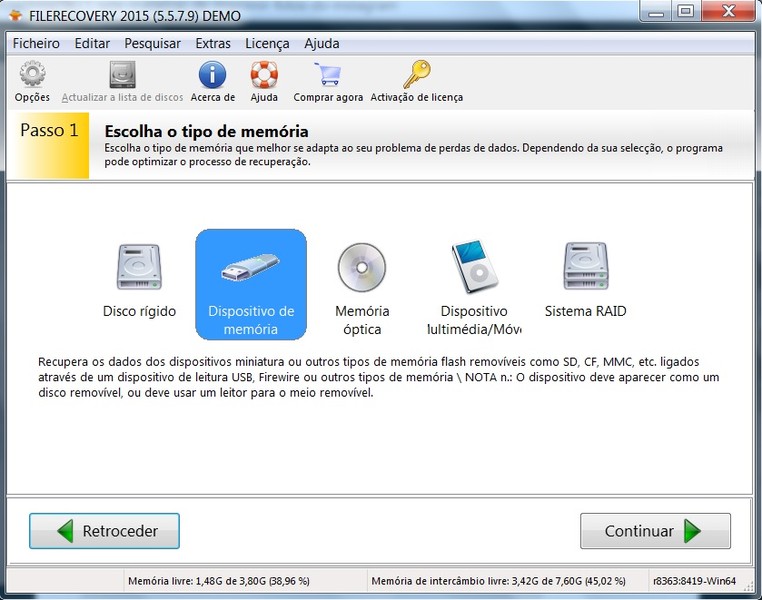Maximize the FILERECOVERY window

686,12
